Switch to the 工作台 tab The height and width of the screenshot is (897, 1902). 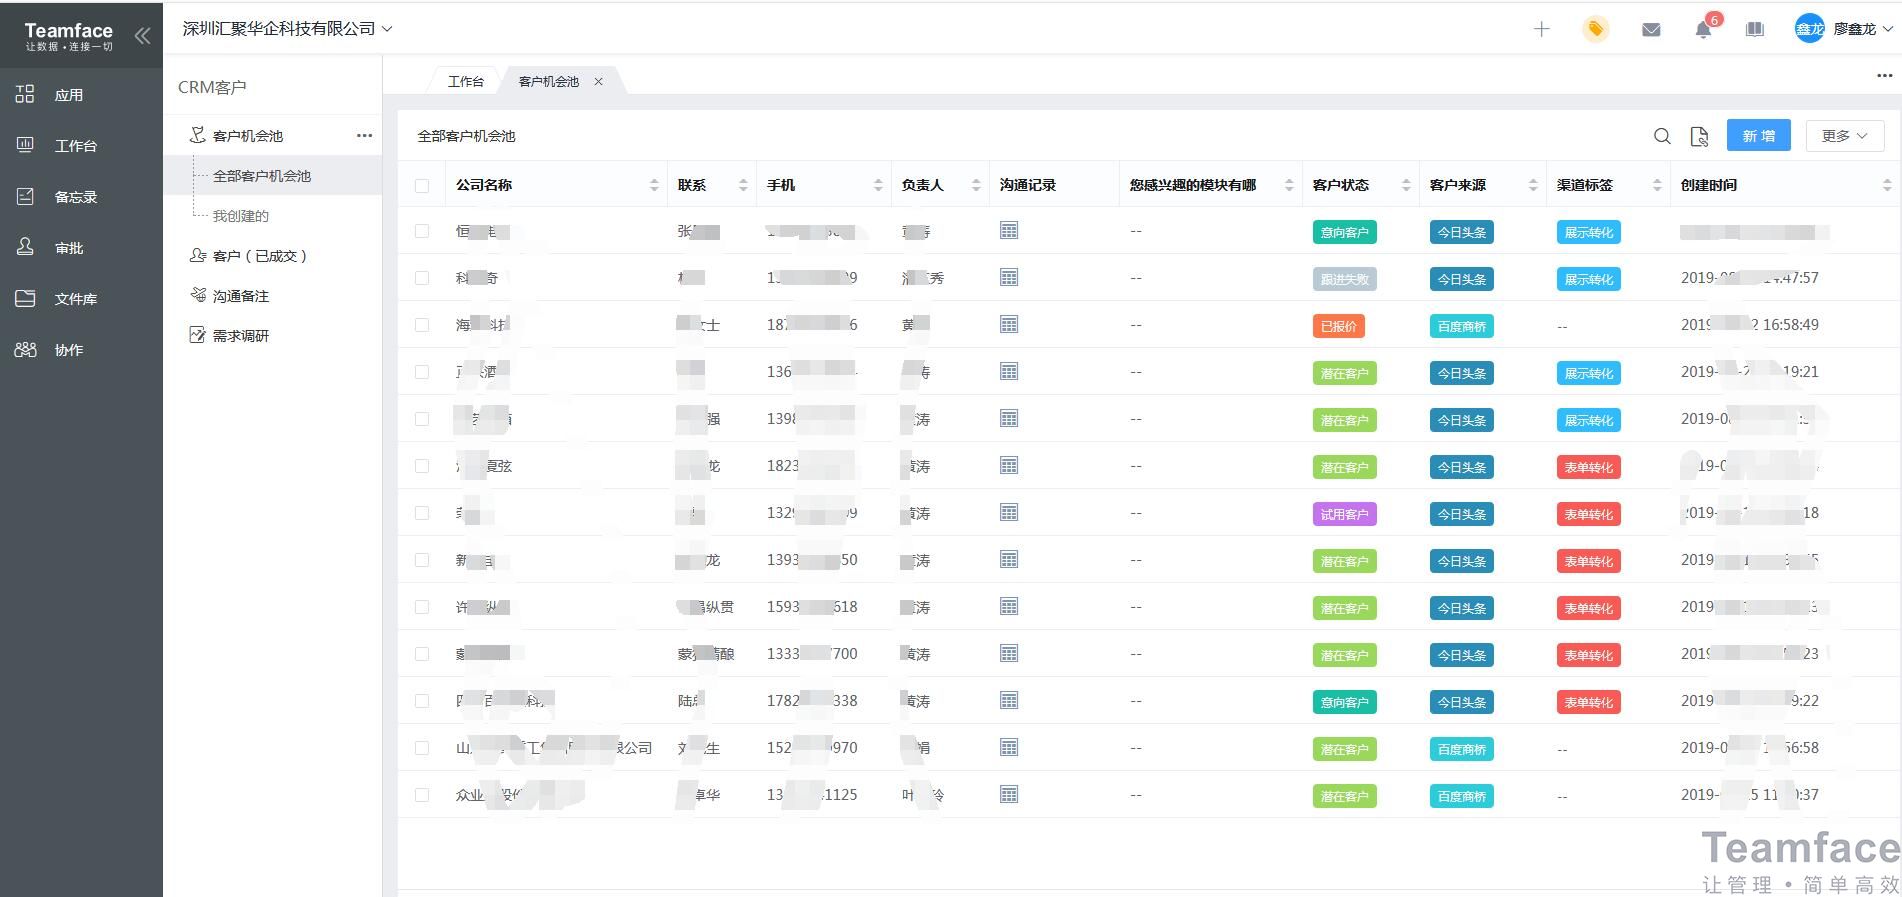pyautogui.click(x=465, y=81)
